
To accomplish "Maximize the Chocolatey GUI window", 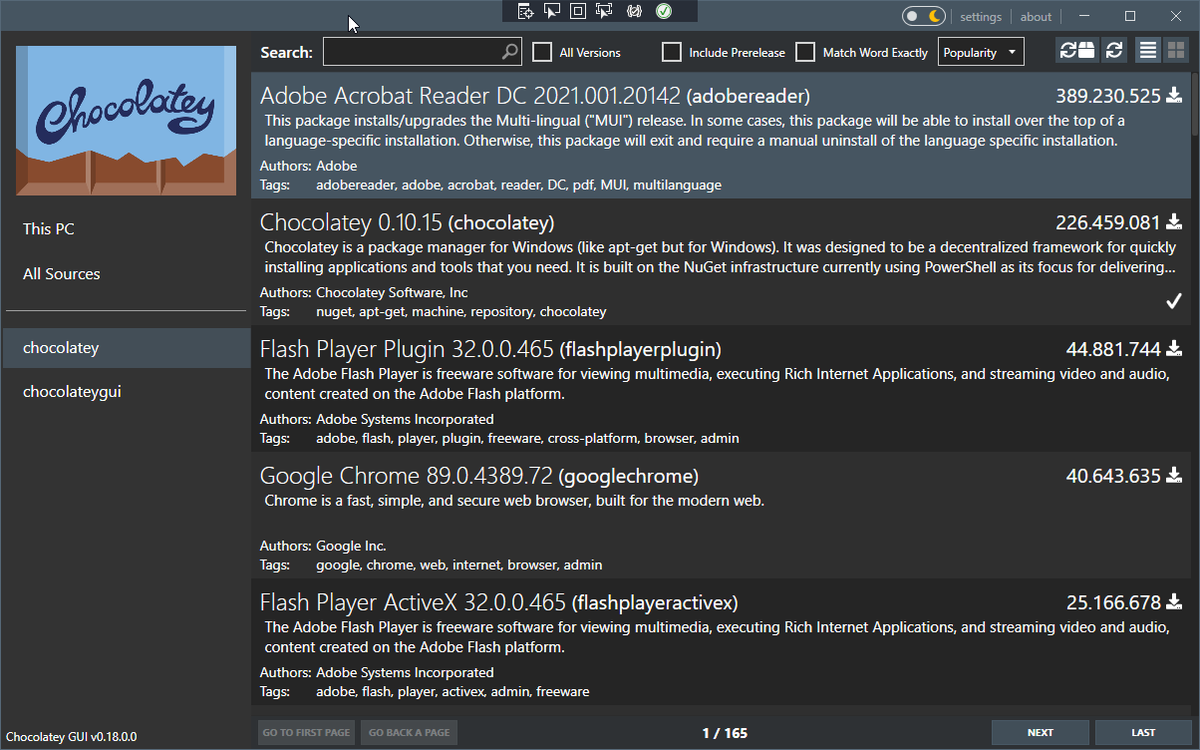I will [1130, 16].
